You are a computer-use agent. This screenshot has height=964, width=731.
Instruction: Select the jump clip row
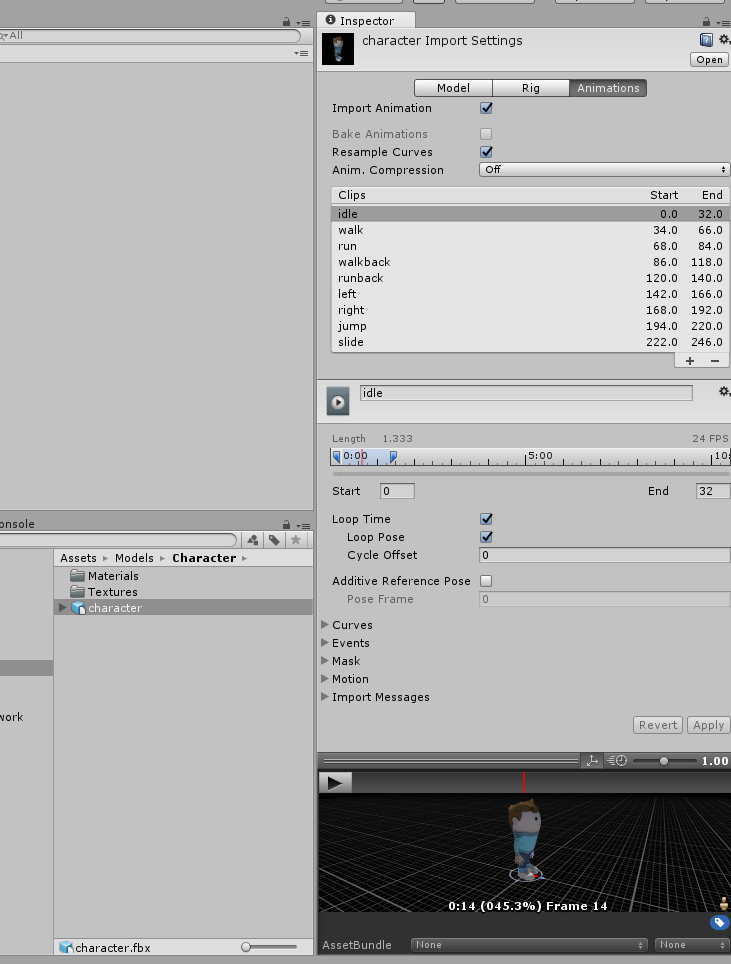pos(530,326)
